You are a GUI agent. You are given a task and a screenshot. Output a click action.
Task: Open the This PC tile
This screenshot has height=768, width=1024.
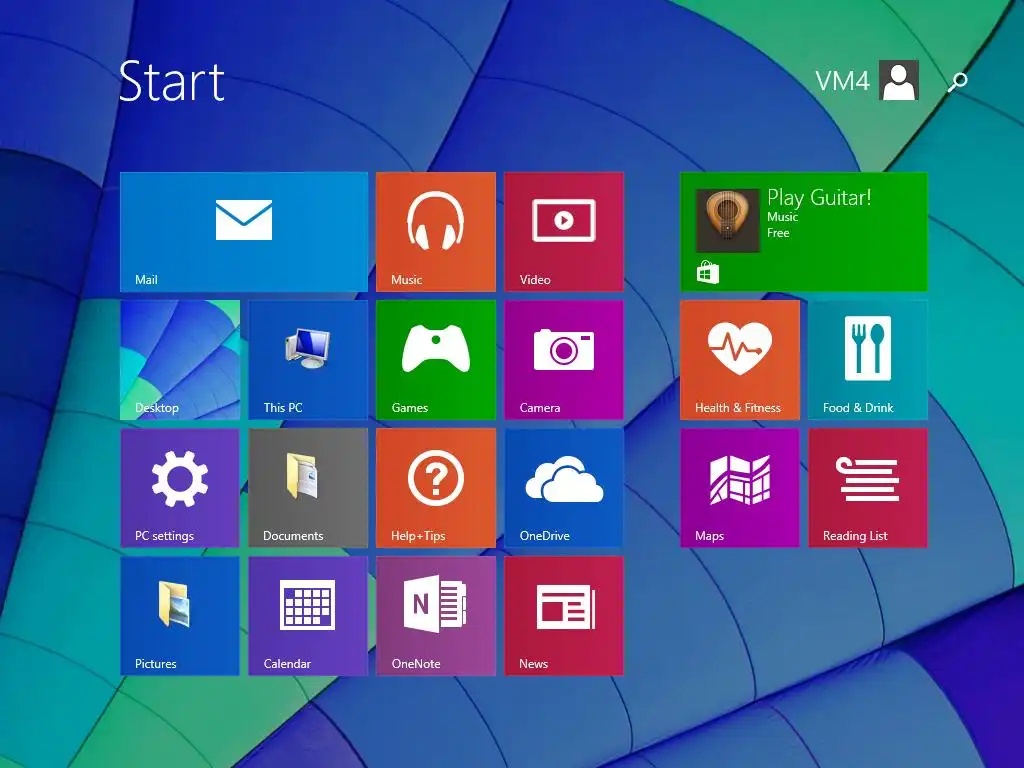tap(308, 360)
